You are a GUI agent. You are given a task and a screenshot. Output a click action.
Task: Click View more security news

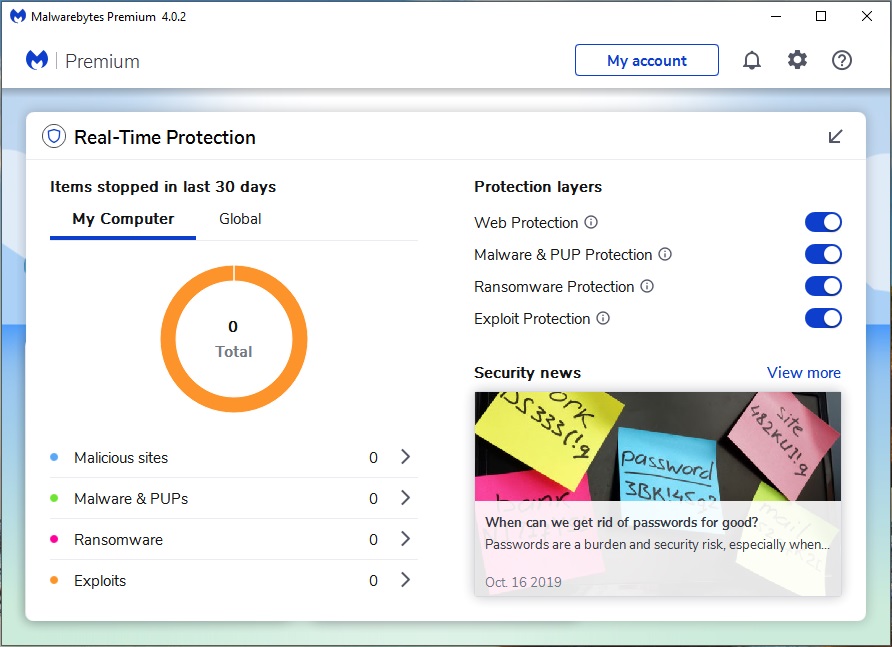point(803,373)
